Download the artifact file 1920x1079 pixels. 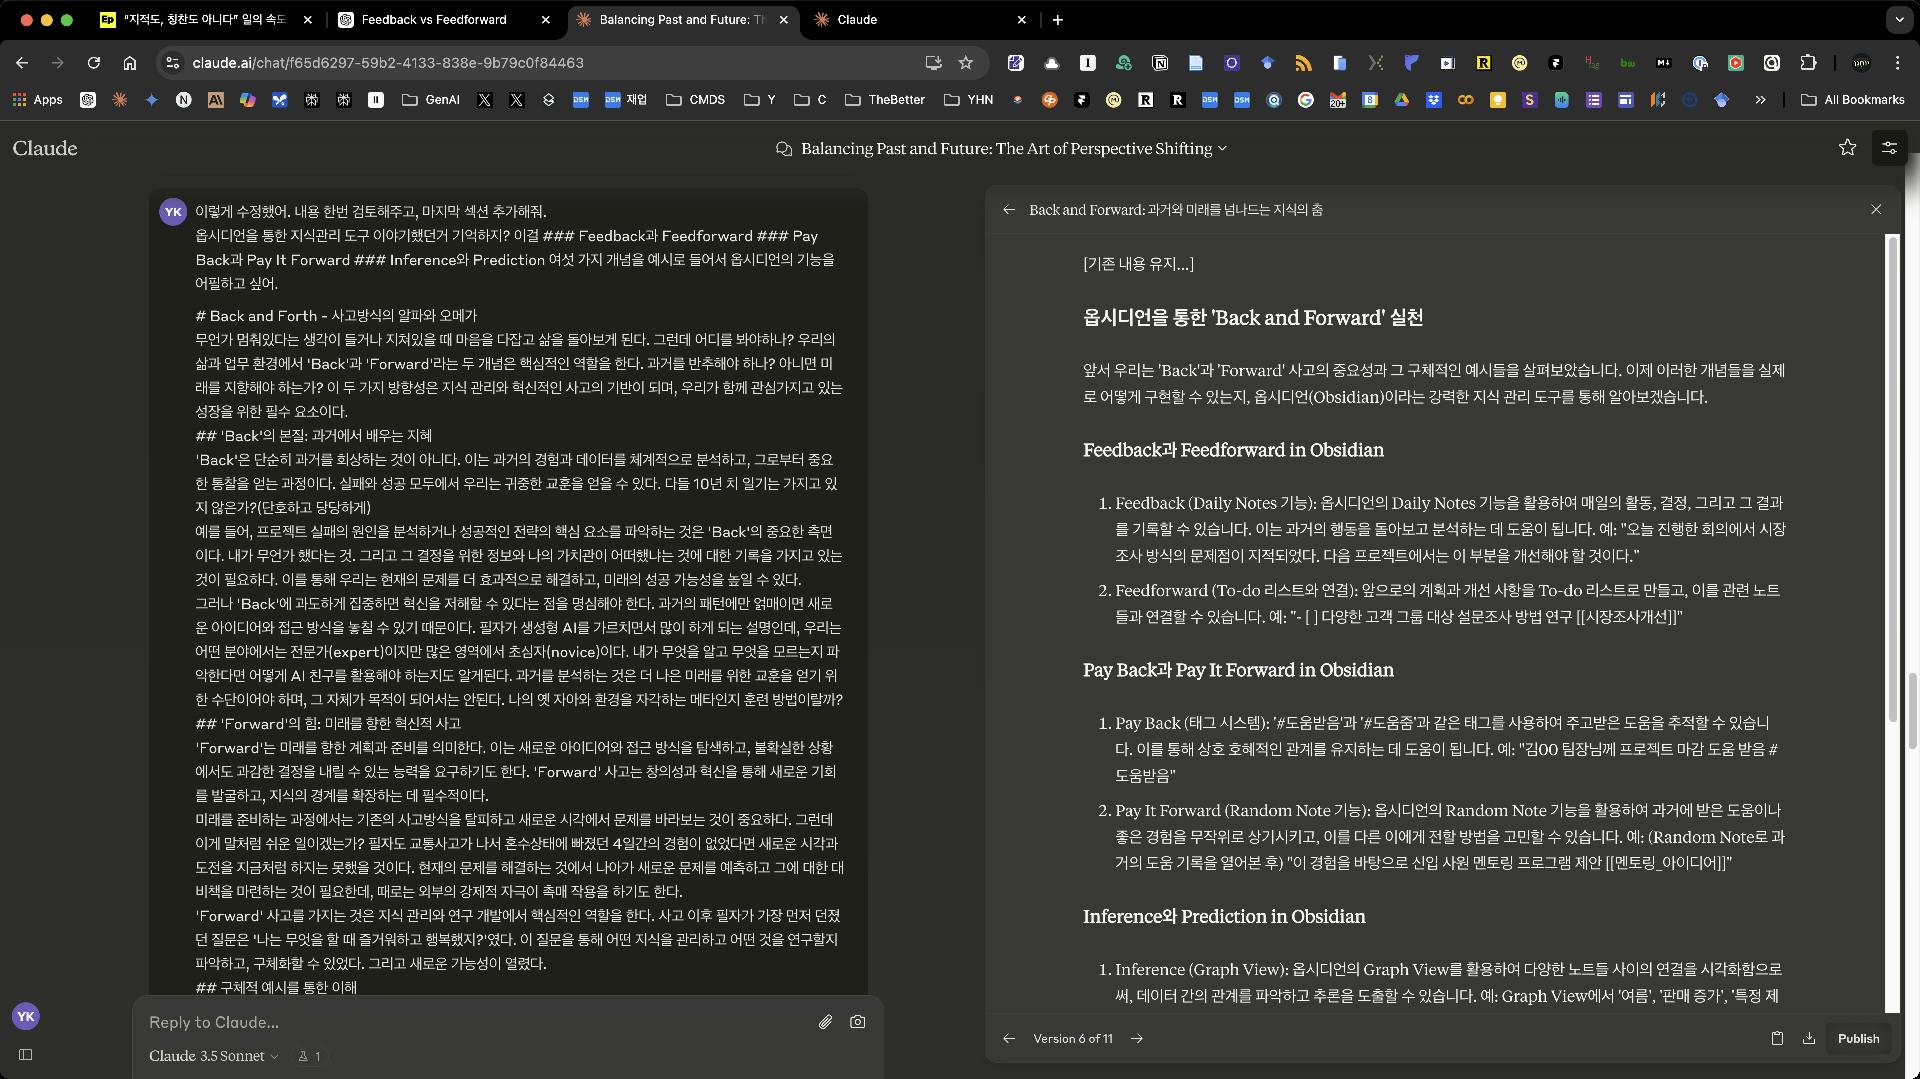click(x=1809, y=1038)
